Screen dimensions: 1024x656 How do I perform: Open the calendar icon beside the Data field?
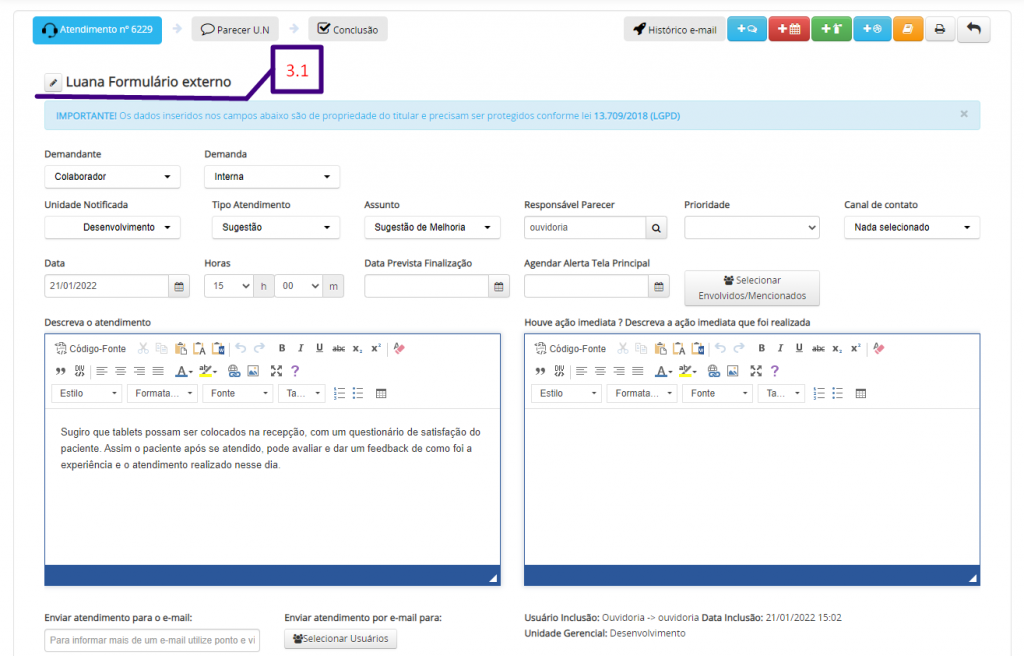179,287
